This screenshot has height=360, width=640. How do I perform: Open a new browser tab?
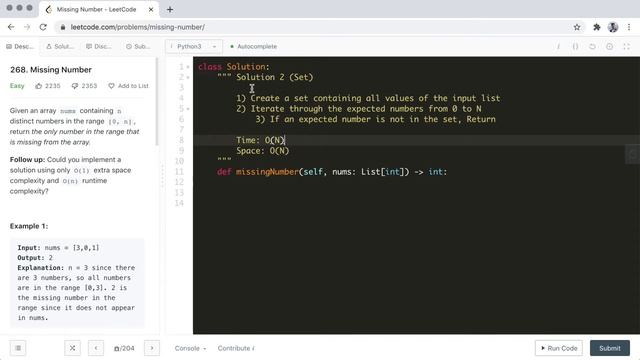click(x=170, y=9)
